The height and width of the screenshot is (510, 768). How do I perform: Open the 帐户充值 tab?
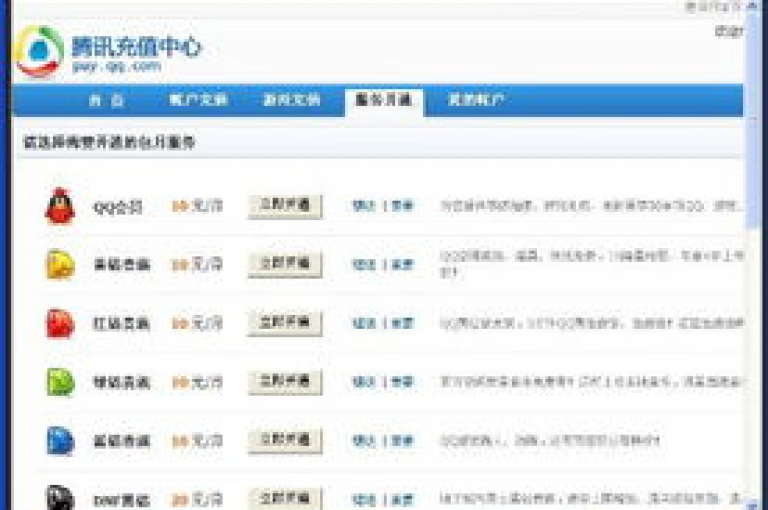(198, 100)
